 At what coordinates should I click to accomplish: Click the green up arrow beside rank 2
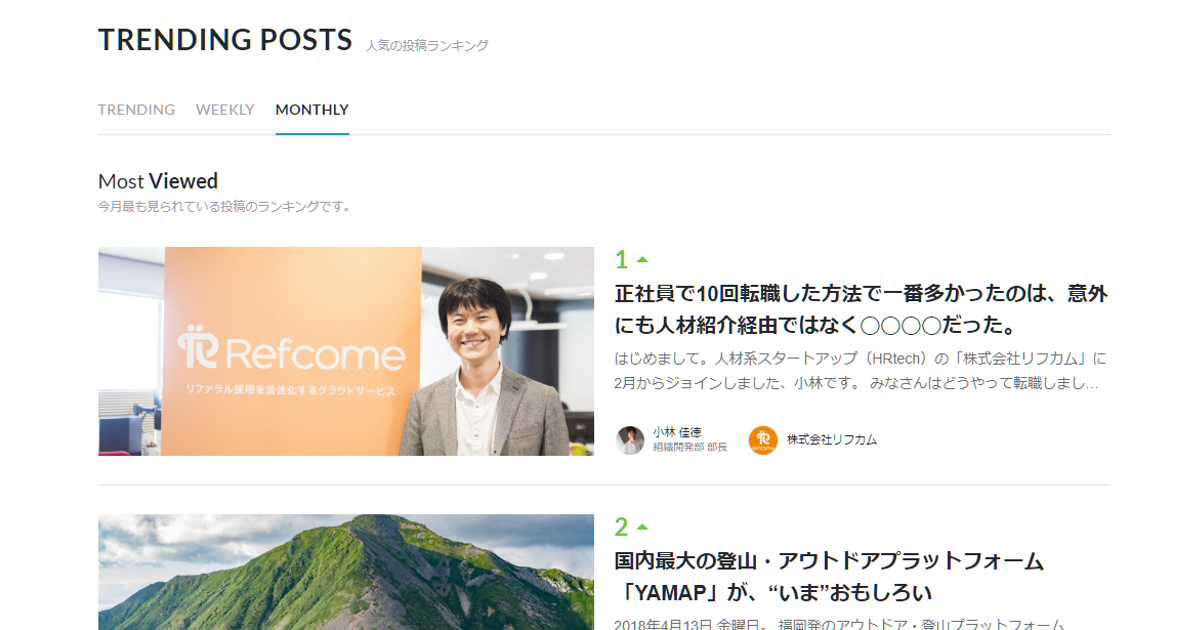(x=642, y=527)
